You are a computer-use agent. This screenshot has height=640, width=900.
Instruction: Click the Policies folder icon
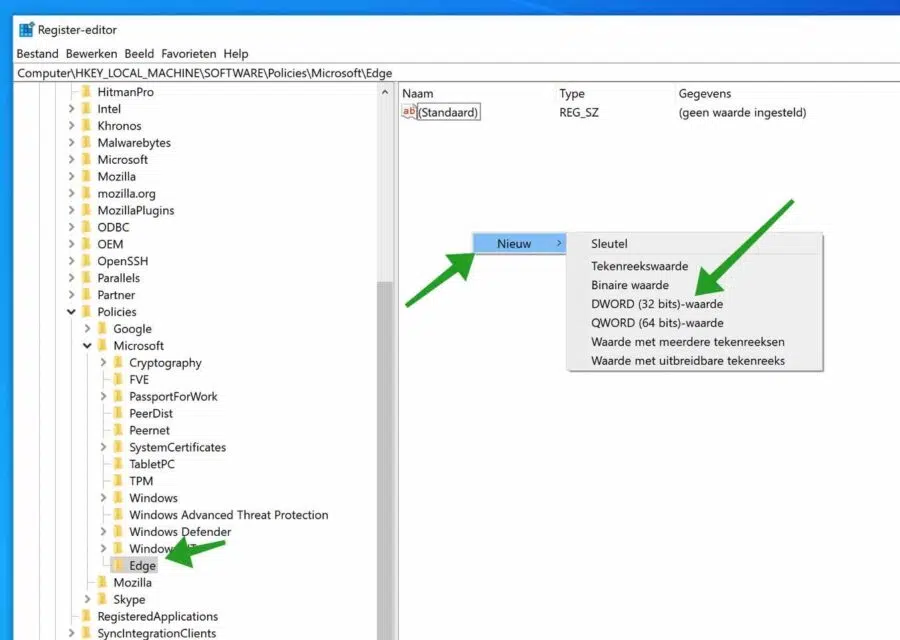(x=87, y=312)
